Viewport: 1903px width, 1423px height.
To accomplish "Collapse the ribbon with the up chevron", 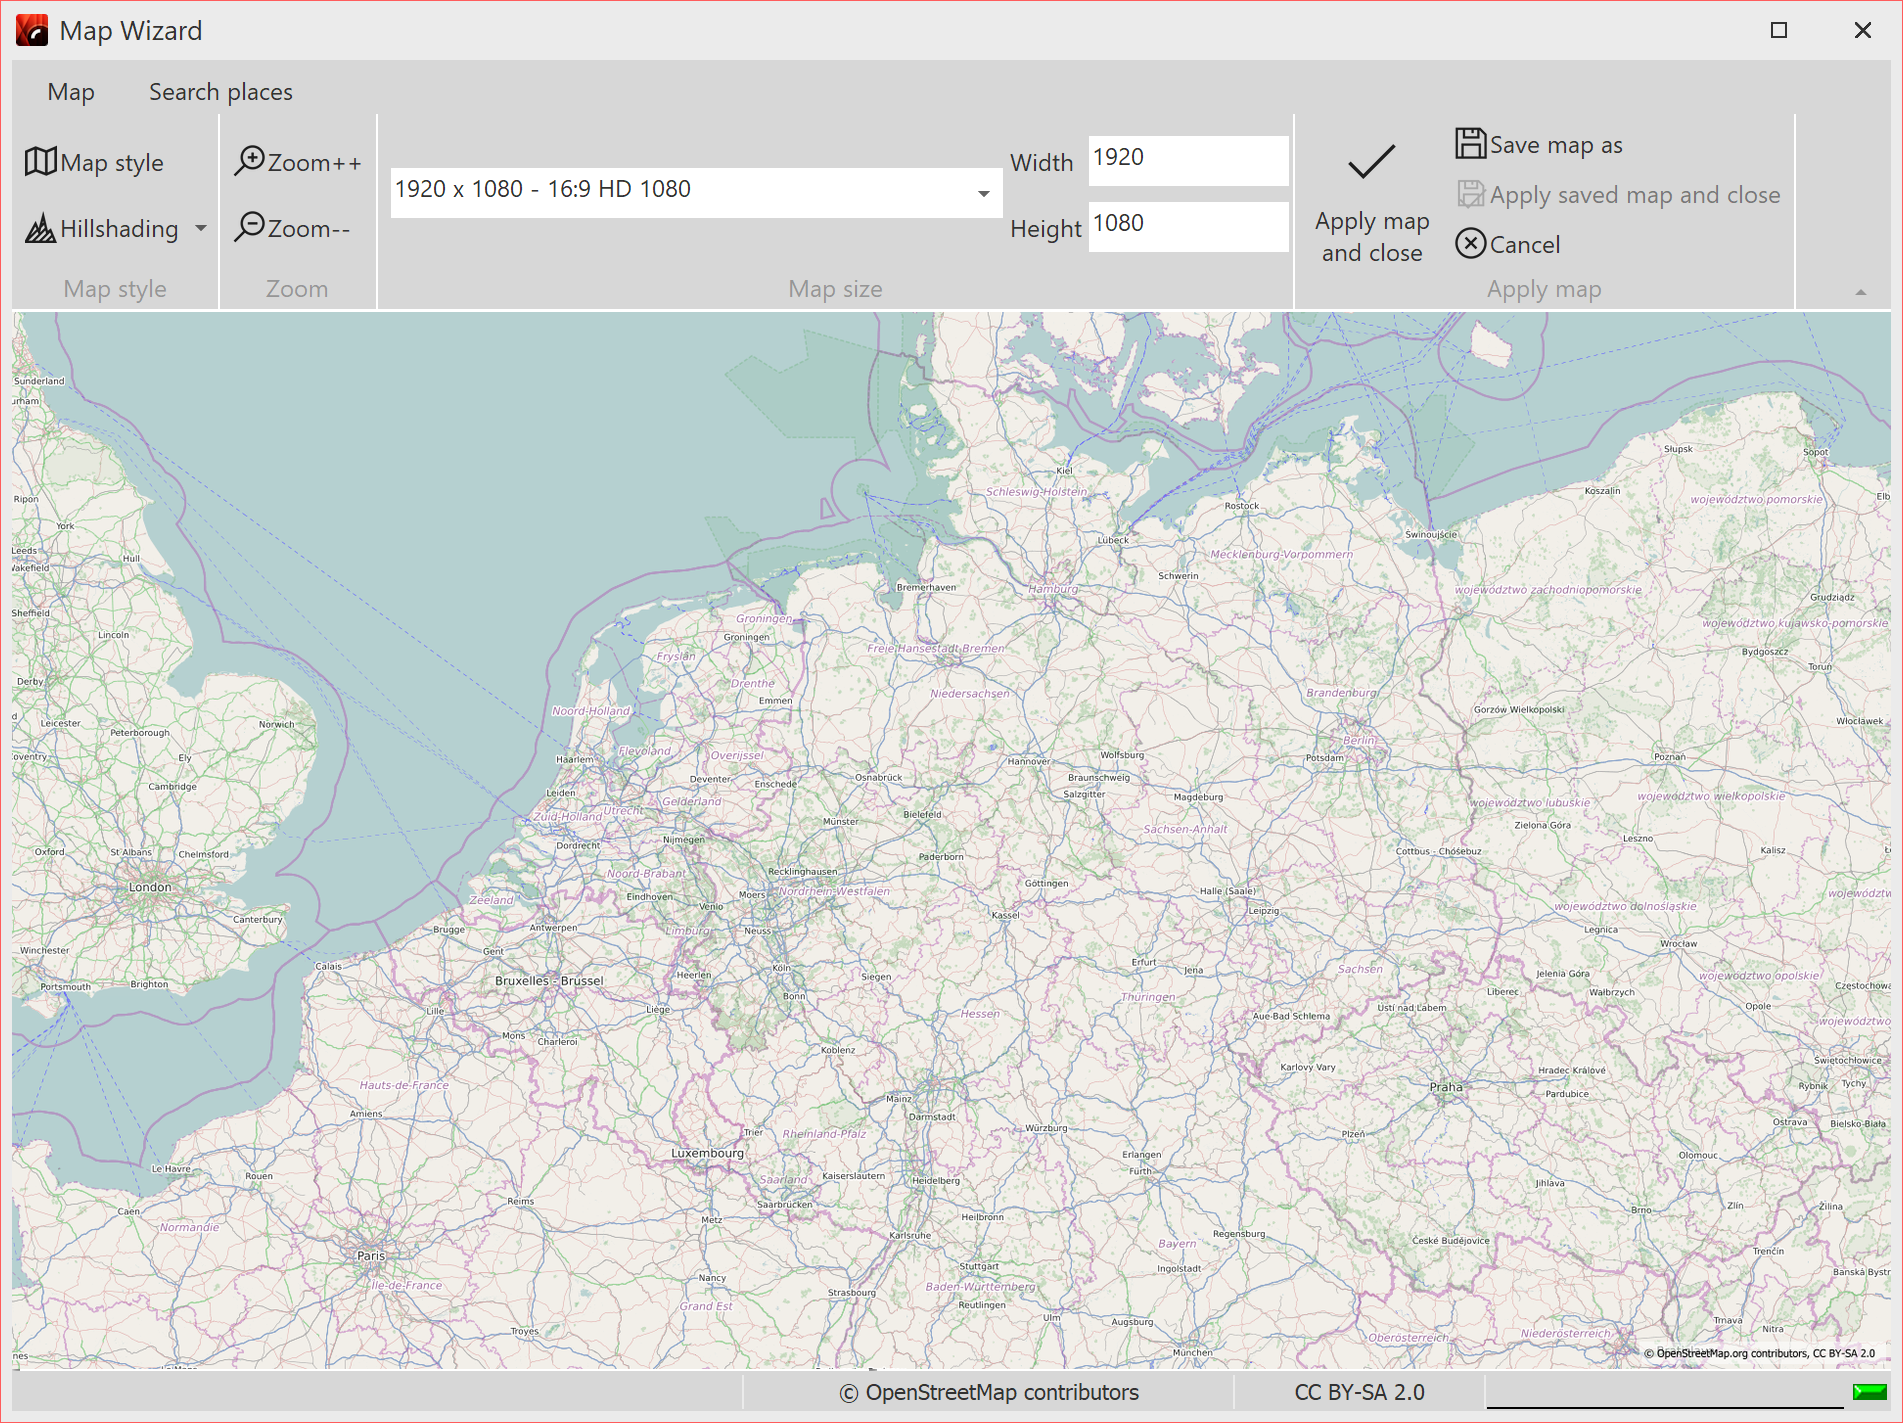I will tap(1861, 290).
